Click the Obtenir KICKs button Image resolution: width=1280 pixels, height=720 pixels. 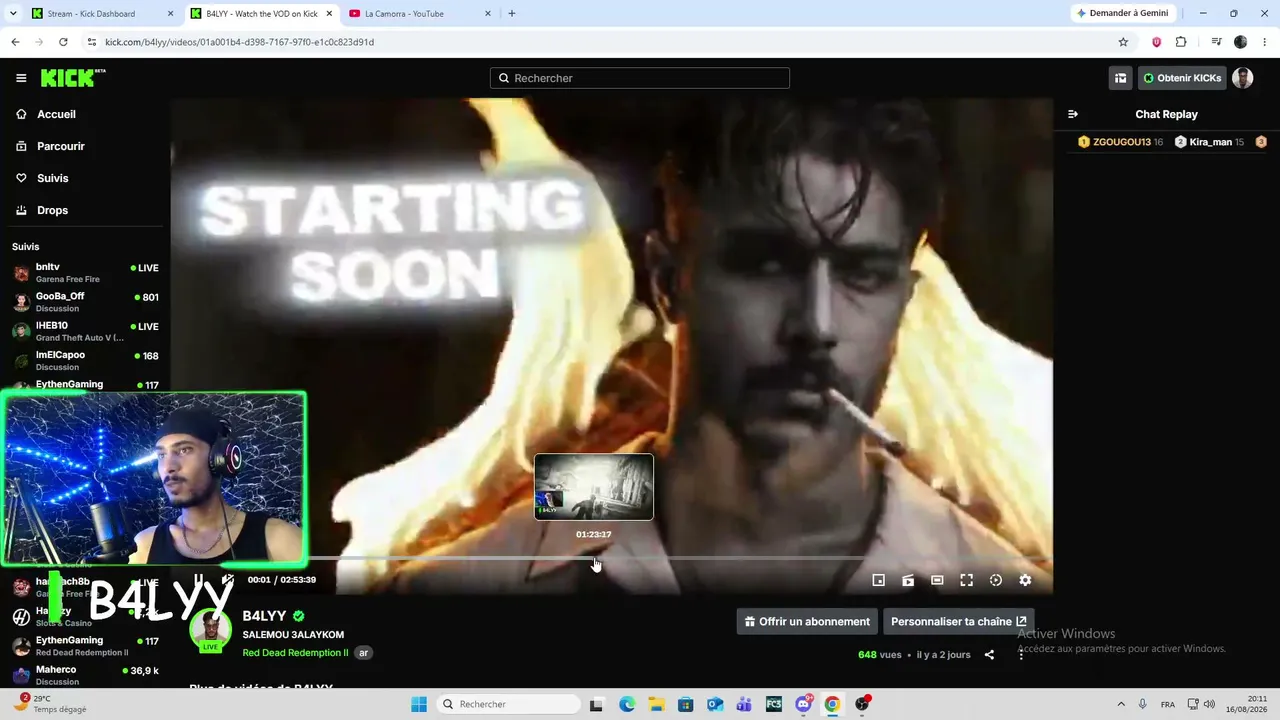click(1182, 78)
